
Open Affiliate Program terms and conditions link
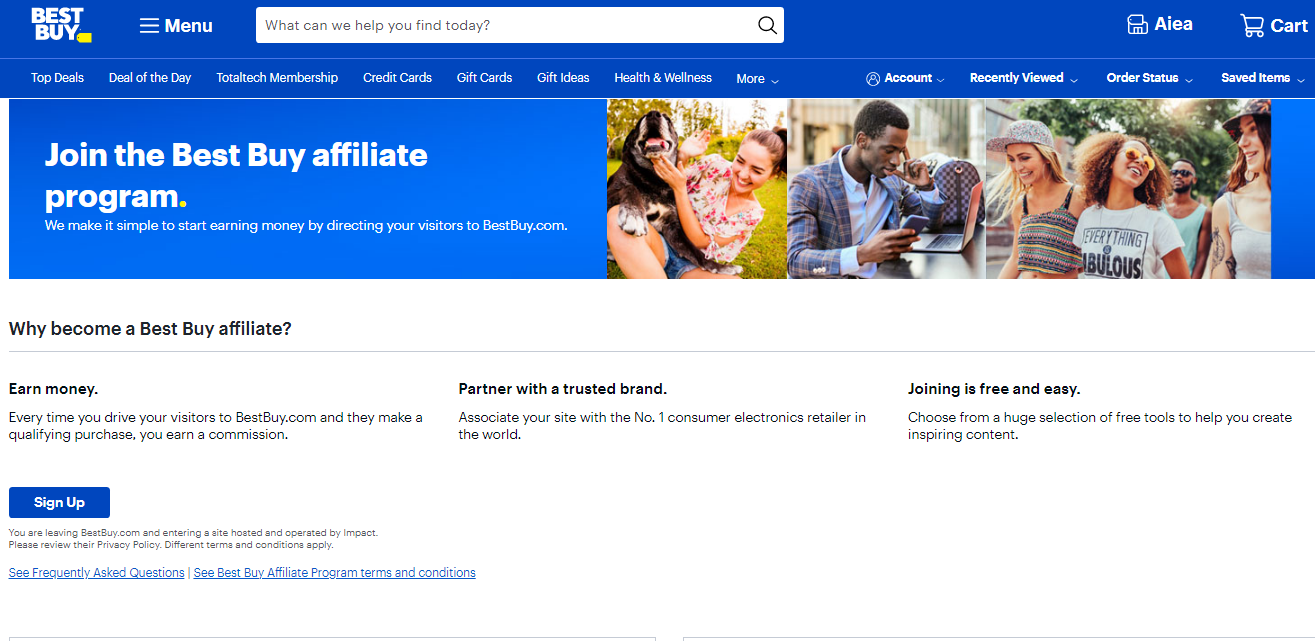click(335, 573)
